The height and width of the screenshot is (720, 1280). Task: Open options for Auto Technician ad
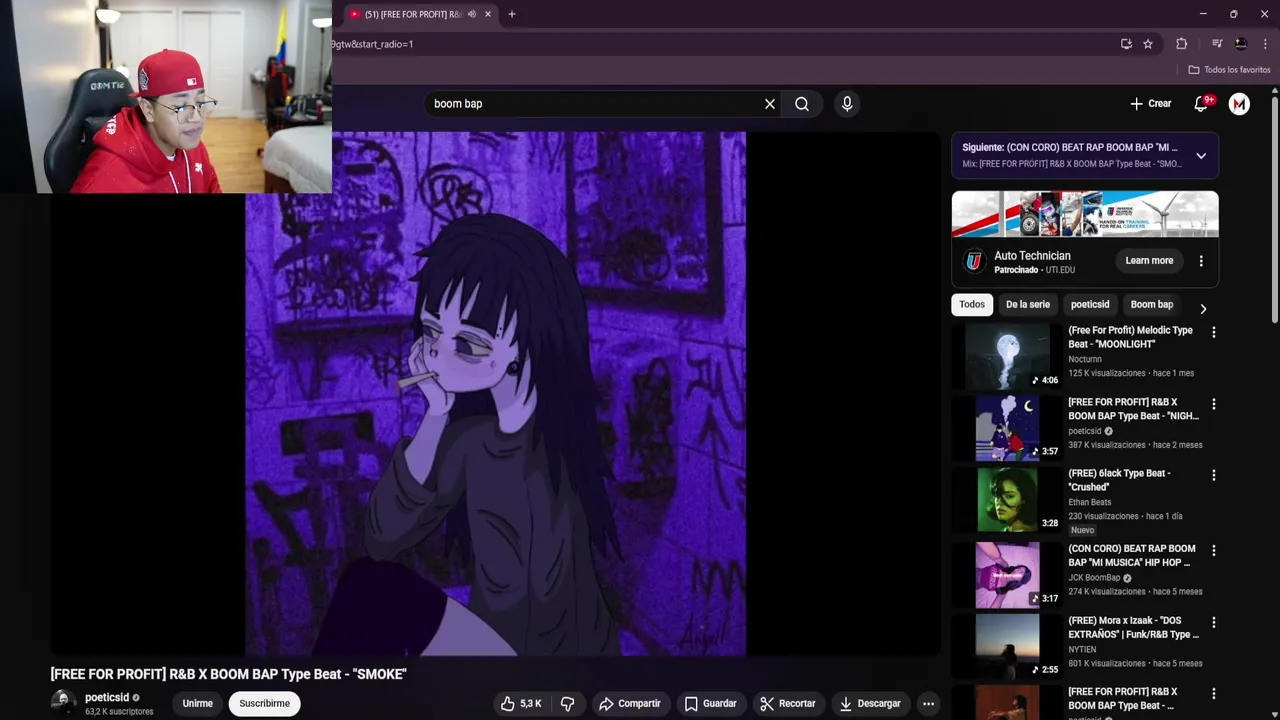[x=1201, y=261]
